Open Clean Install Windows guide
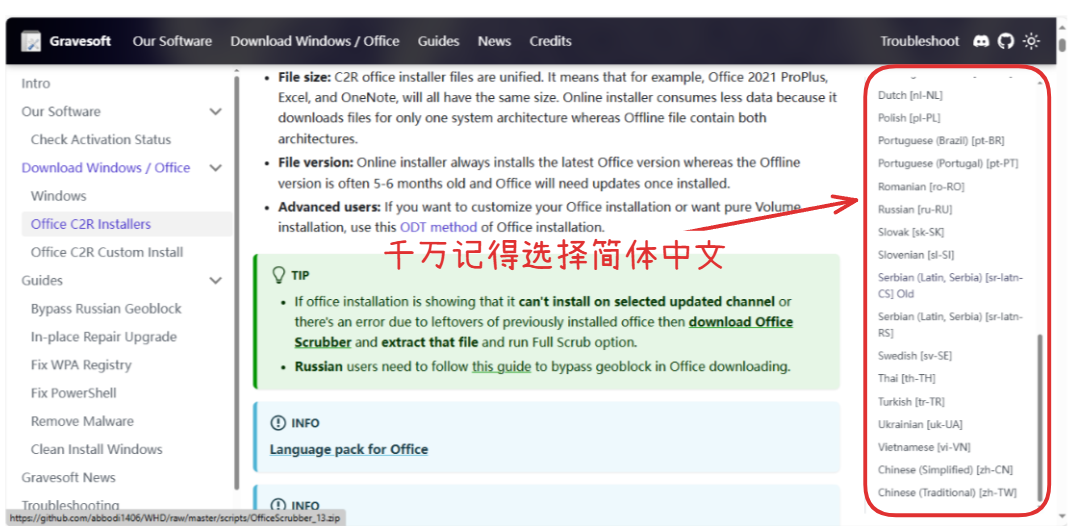Screen dimensions: 1068x526 tap(97, 450)
